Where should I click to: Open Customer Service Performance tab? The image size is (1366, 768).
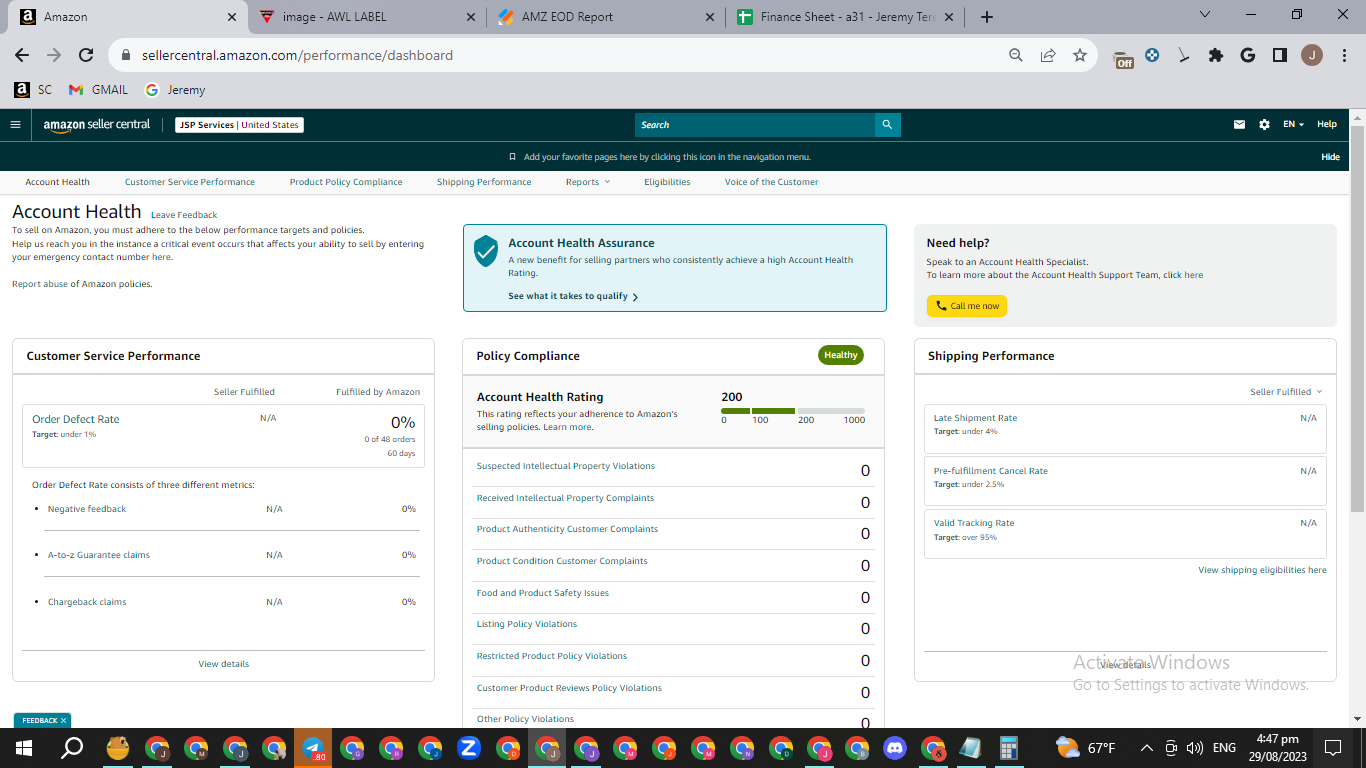tap(190, 182)
